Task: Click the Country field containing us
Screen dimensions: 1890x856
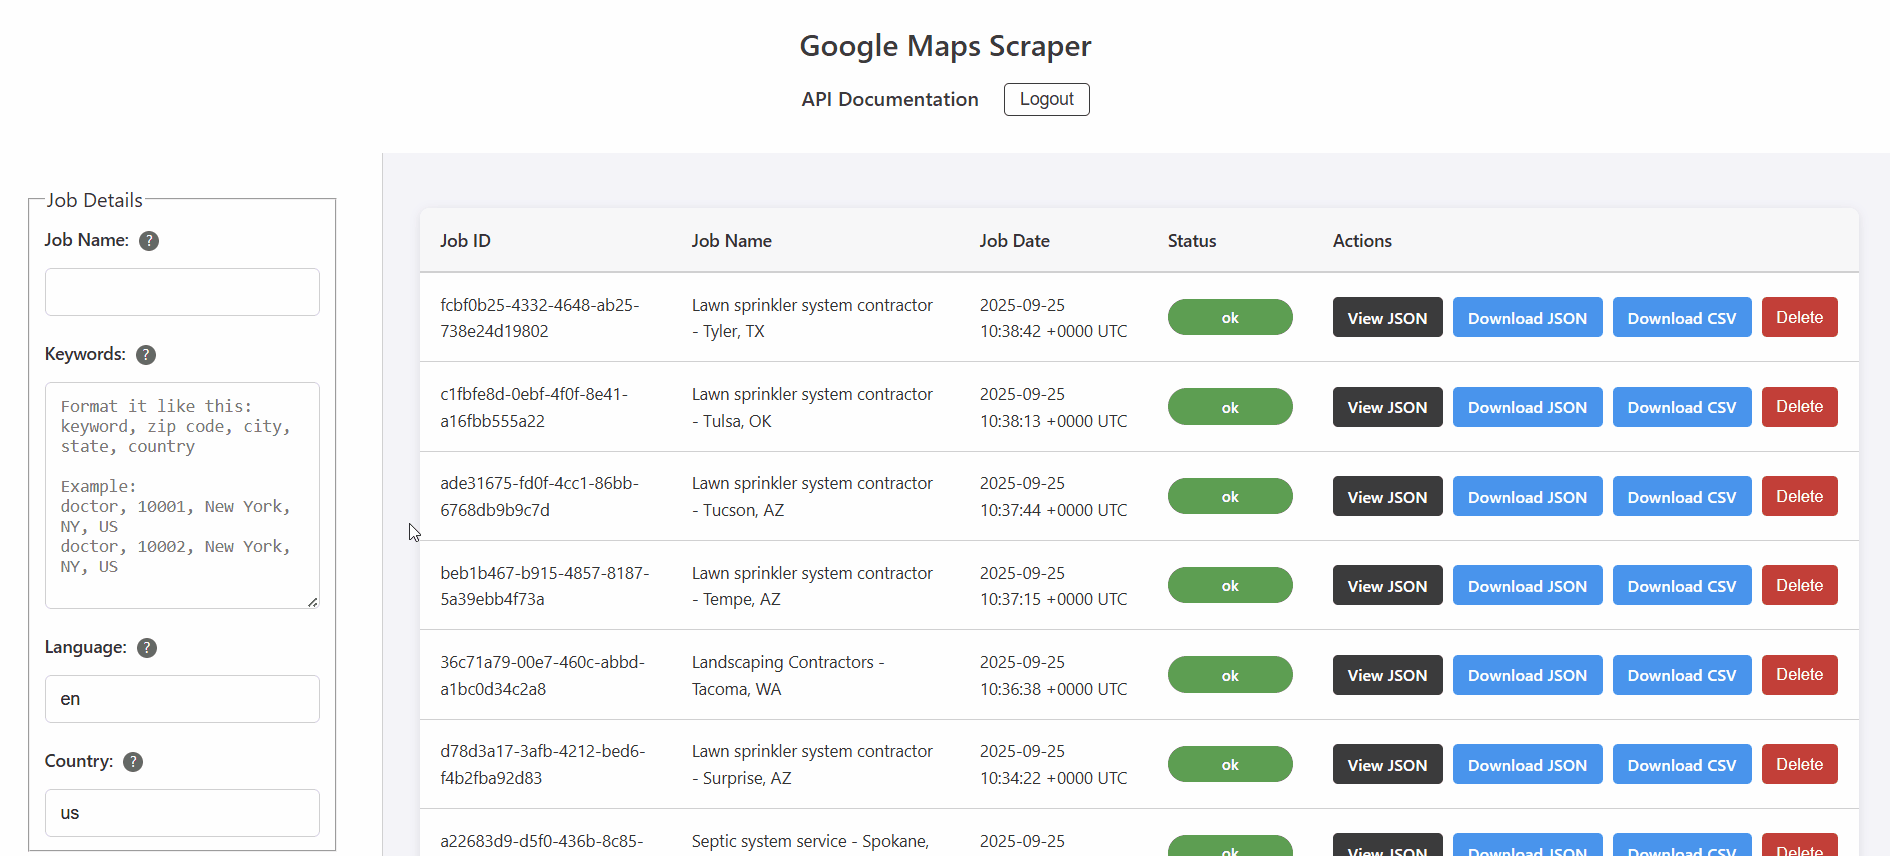Action: click(x=182, y=813)
